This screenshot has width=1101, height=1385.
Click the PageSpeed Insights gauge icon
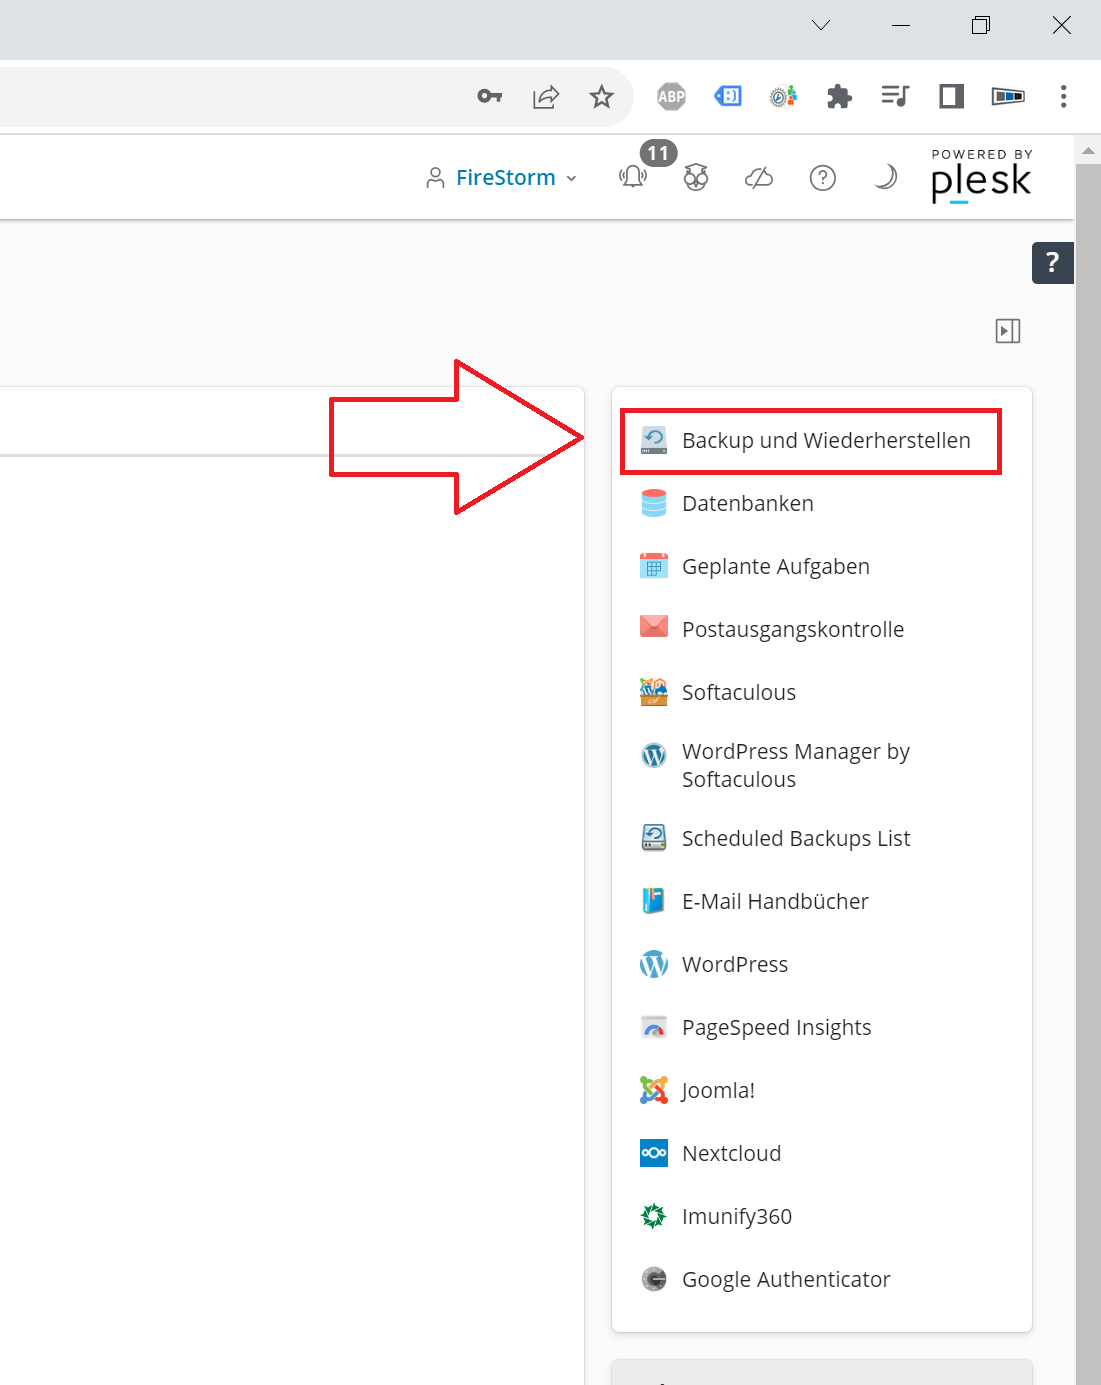[654, 1027]
